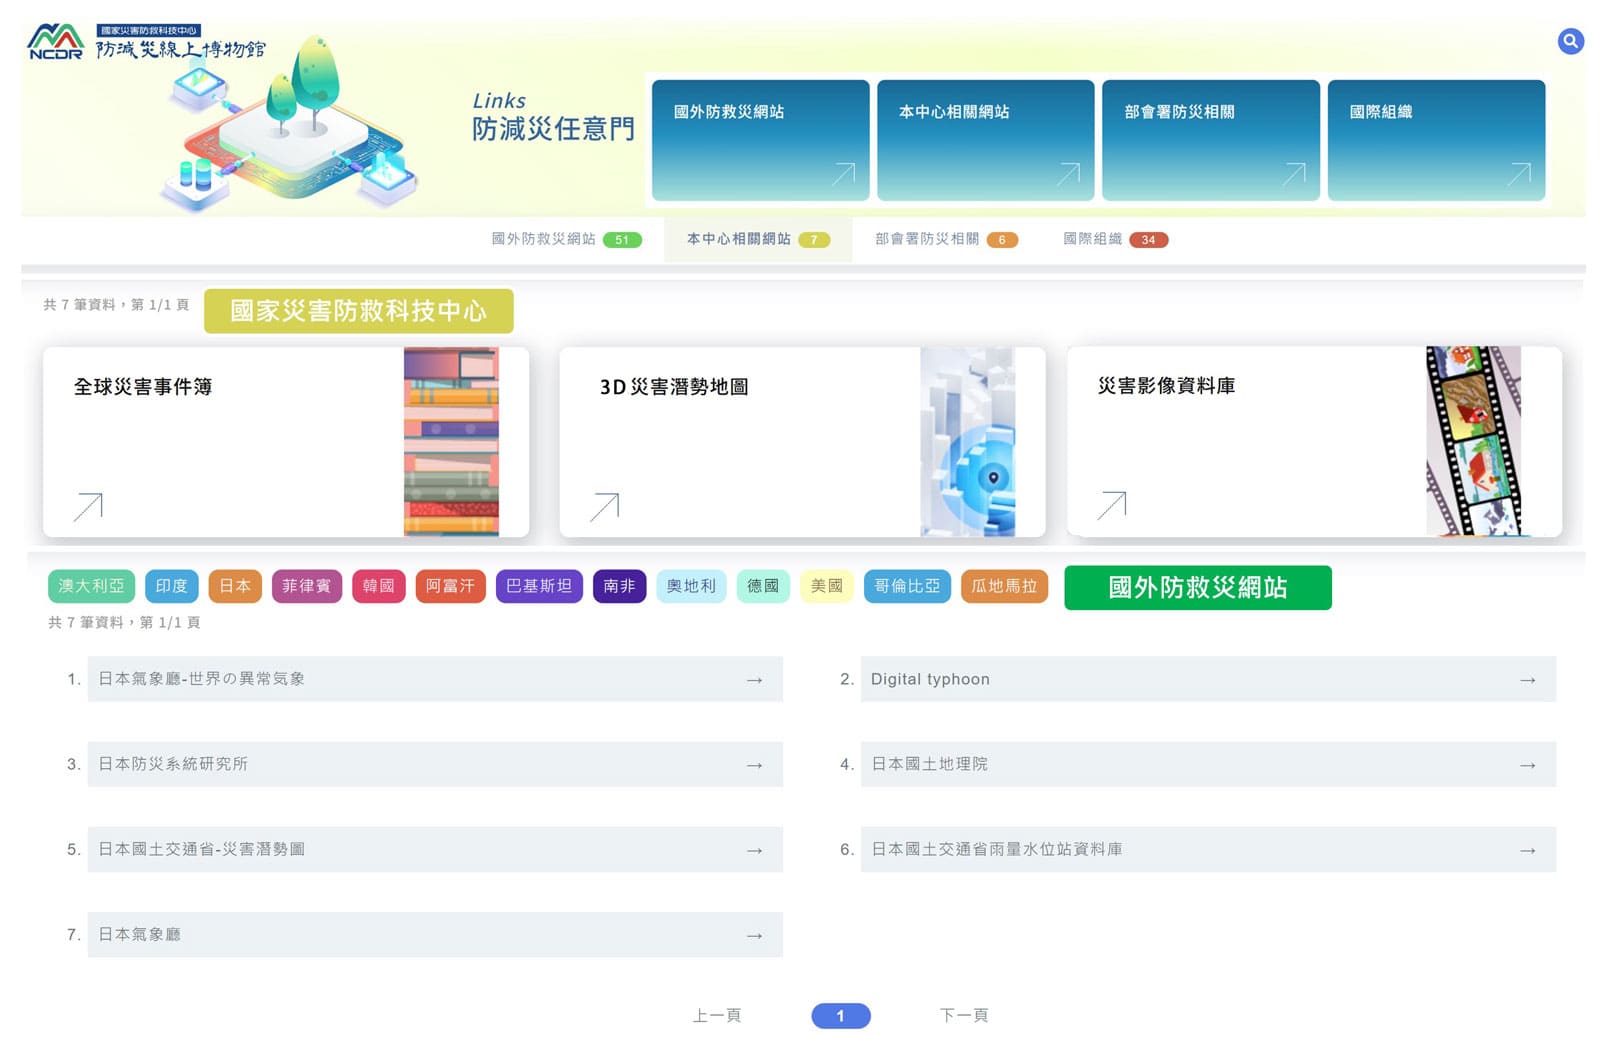Click arrow icon beside 日本國土地理院

tap(1527, 765)
